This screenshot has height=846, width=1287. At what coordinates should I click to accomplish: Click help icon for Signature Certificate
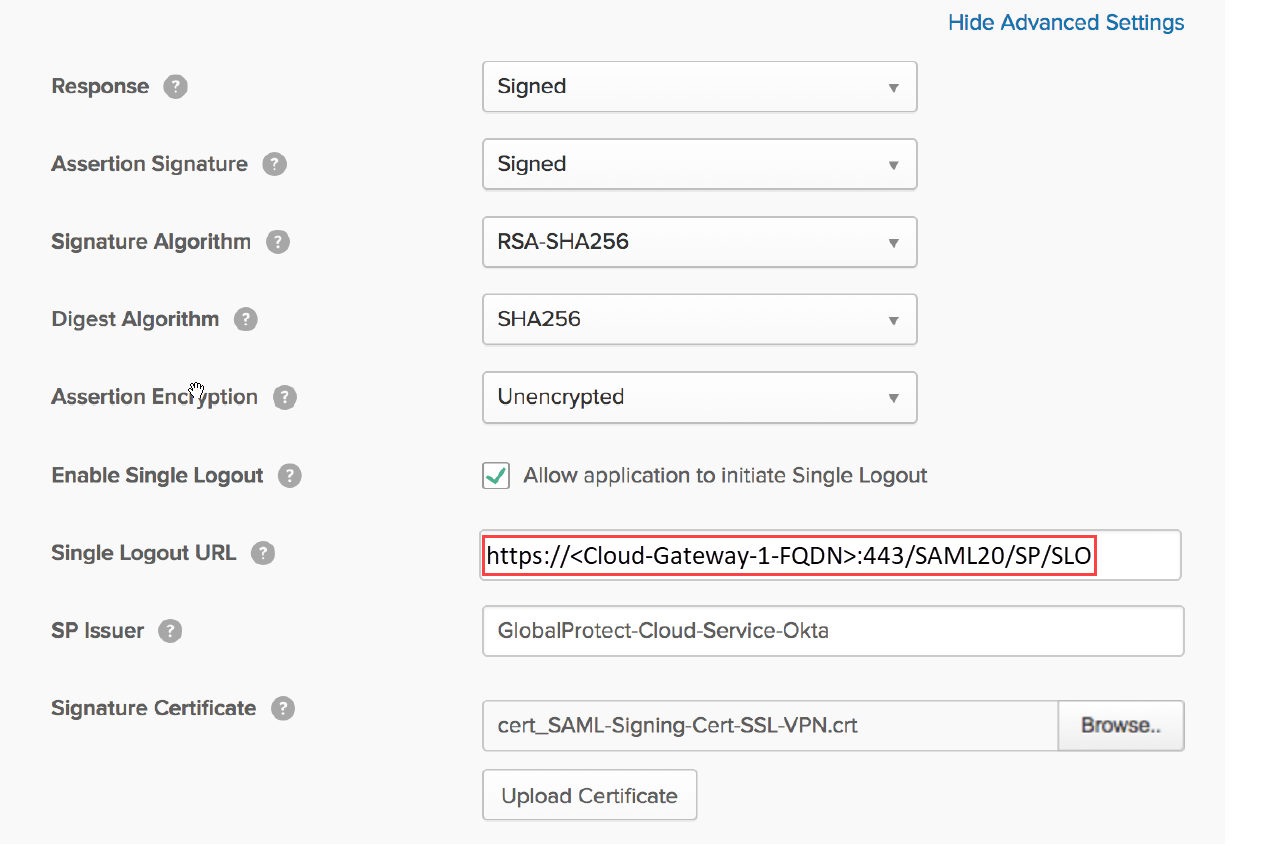[x=283, y=709]
